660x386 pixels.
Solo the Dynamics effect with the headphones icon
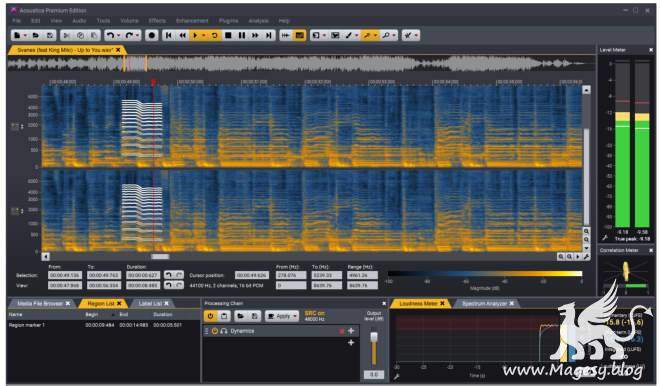(224, 331)
